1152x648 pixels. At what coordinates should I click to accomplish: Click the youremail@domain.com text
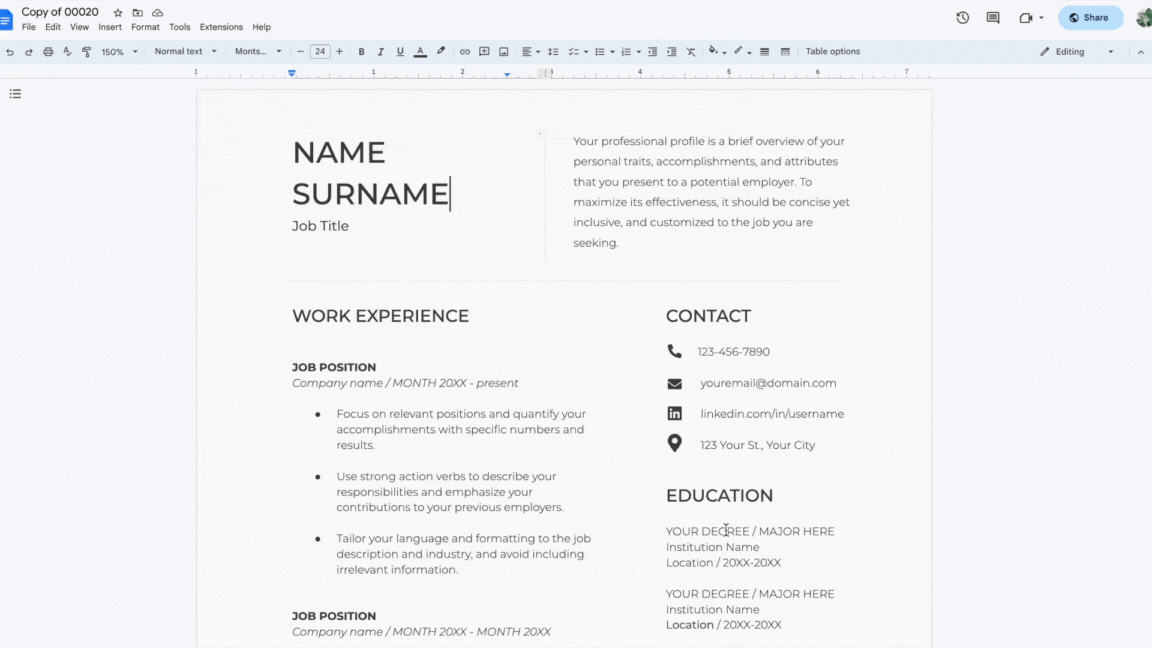(x=768, y=383)
